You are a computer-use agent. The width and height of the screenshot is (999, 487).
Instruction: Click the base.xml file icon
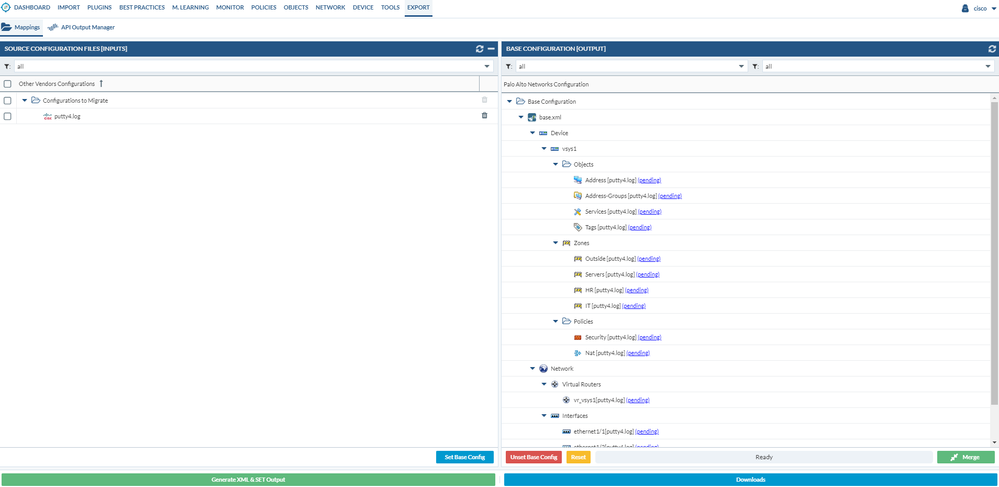[531, 117]
